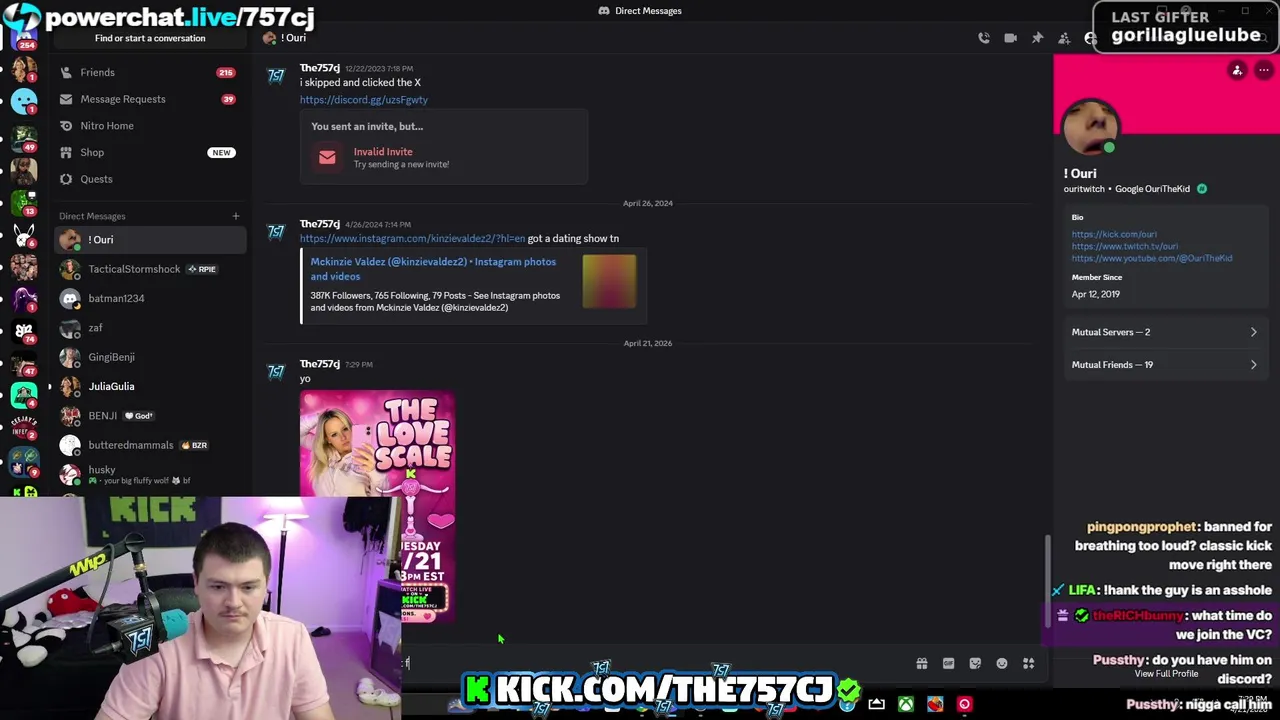1280x720 pixels.
Task: Open DM with GingiBenji
Action: tap(150, 357)
